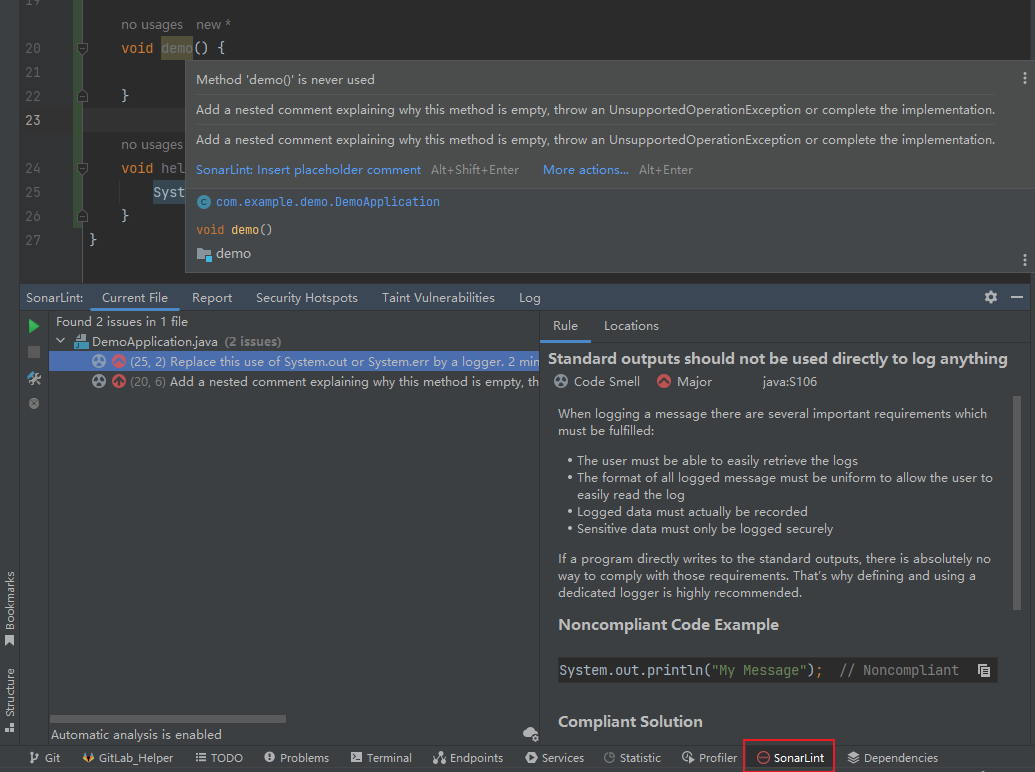Screen dimensions: 1035x772
Task: Click the 'Method 'demo()' is never used' message
Action: [x=285, y=80]
